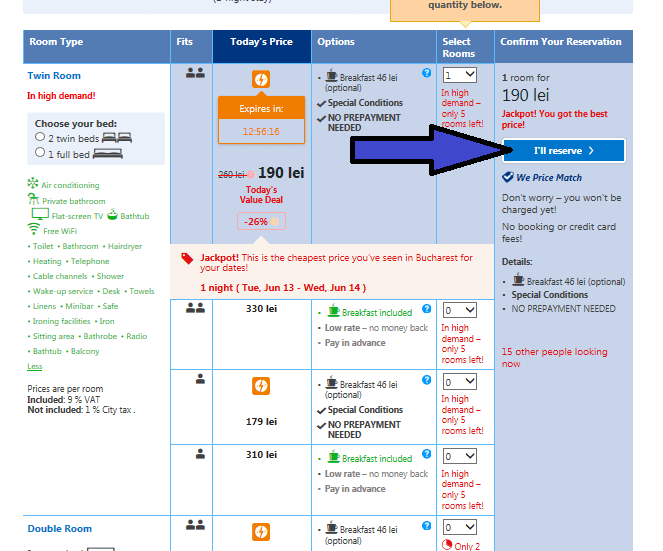Select the 1 full bed option
This screenshot has width=663, height=551.
tap(40, 153)
